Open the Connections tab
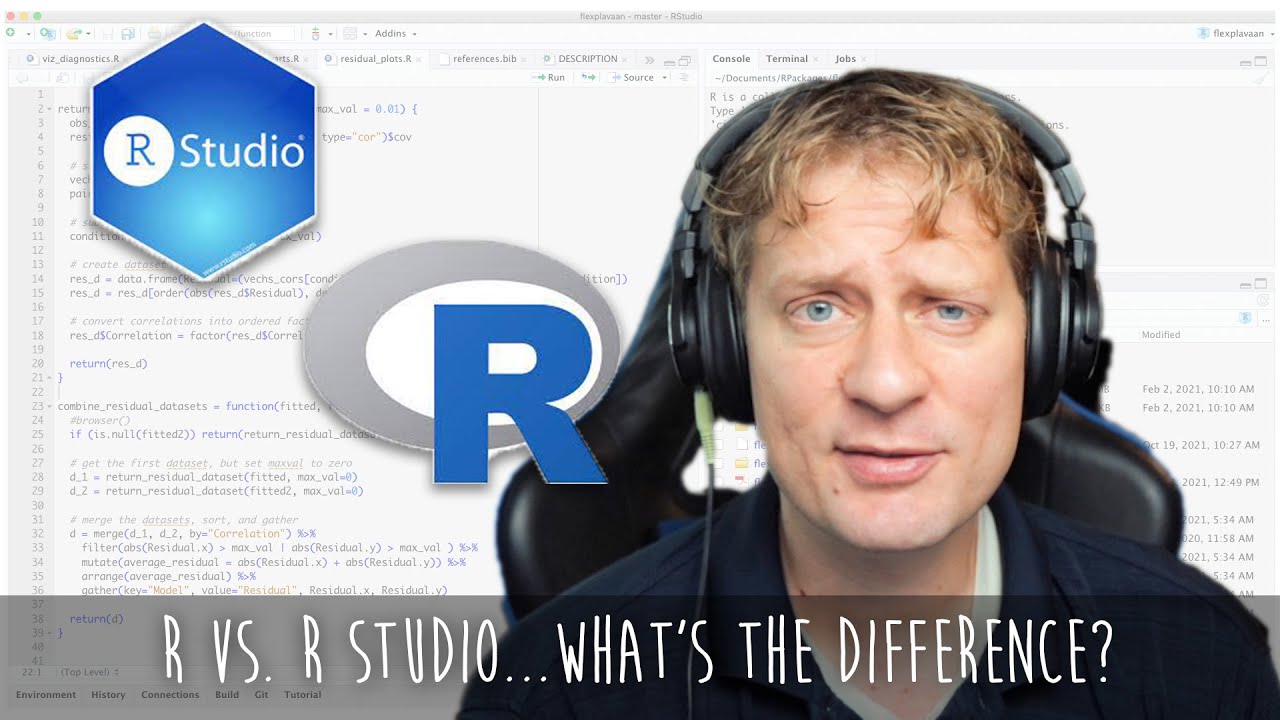Screen dimensions: 1280x720 170,695
